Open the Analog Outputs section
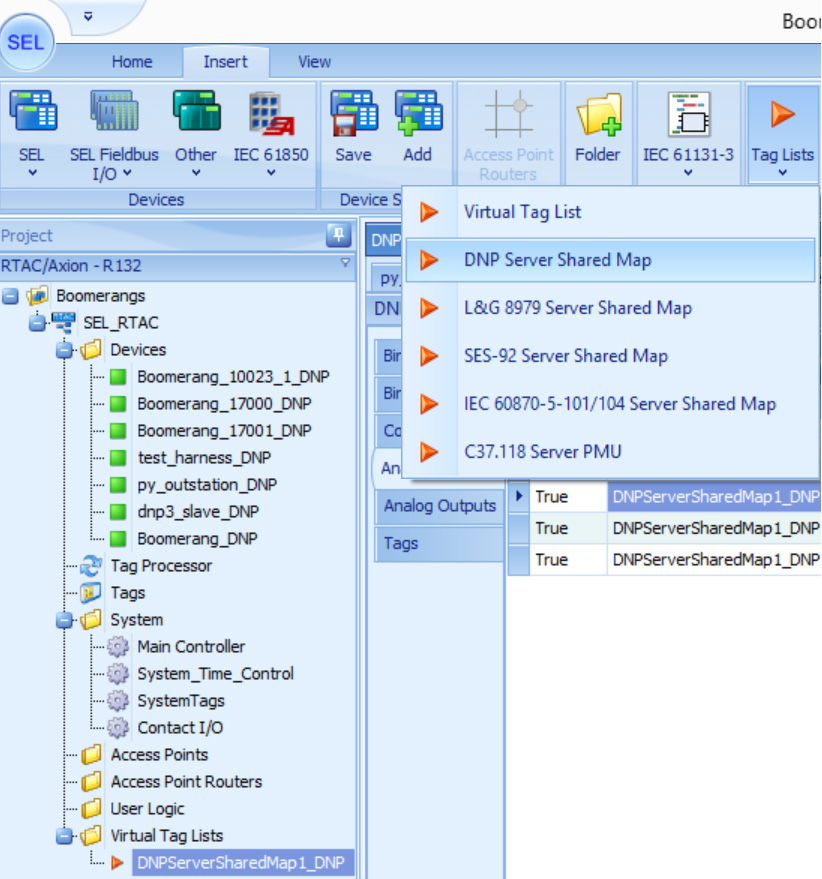 [x=438, y=506]
